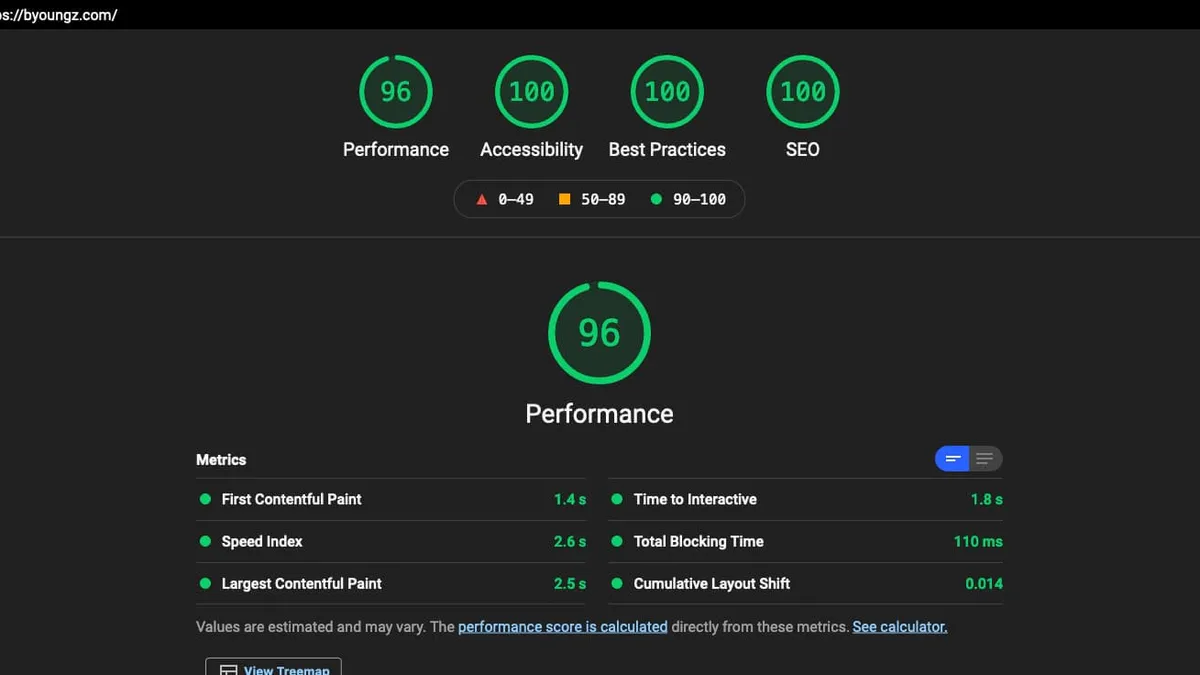This screenshot has height=675, width=1200.
Task: Click the green dot beside Speed Index
Action: pyautogui.click(x=205, y=541)
